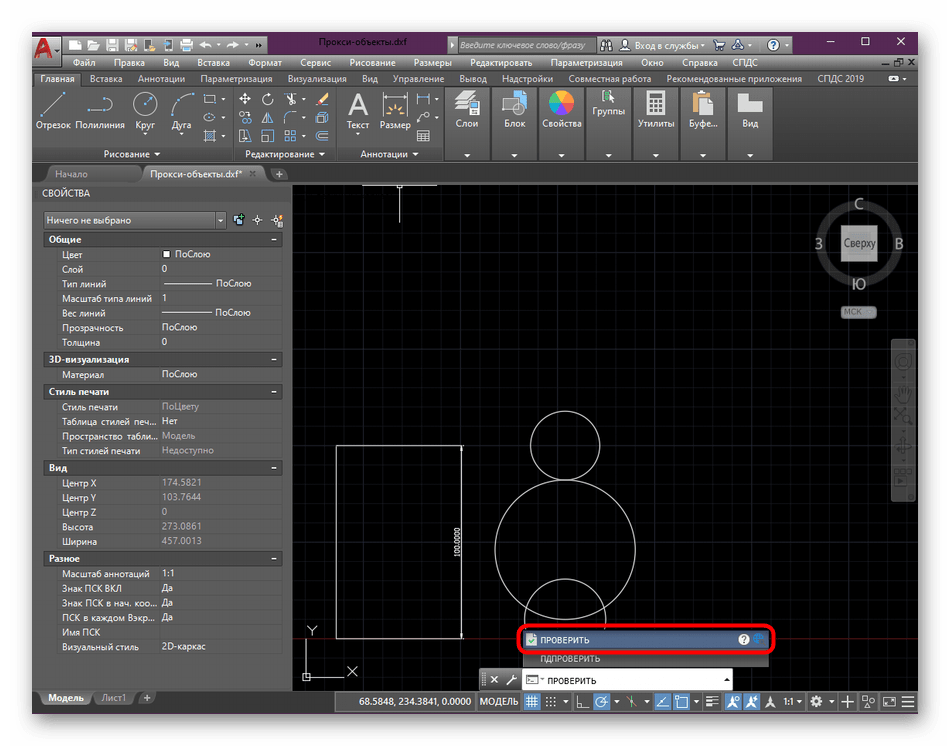Screen dimensions: 950x746
Task: Toggle ortho mode in status bar
Action: pos(582,703)
